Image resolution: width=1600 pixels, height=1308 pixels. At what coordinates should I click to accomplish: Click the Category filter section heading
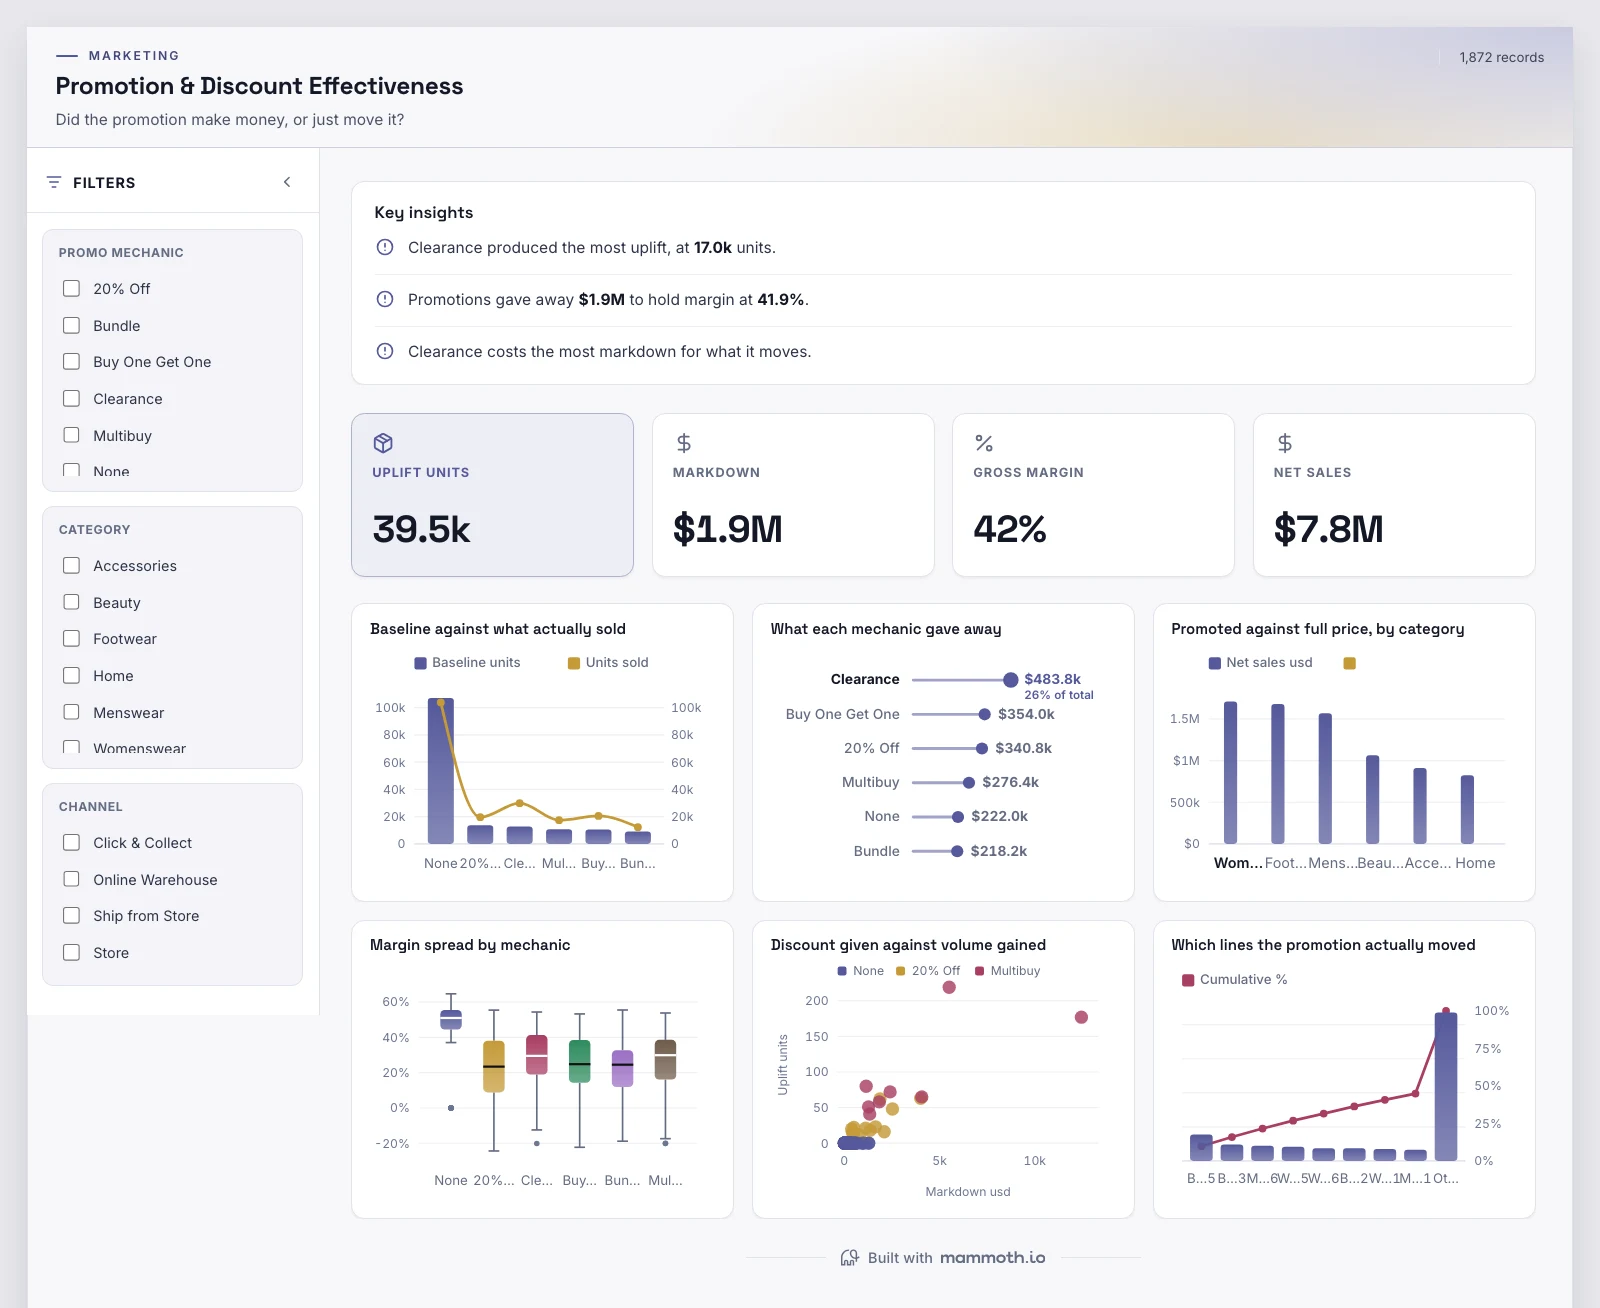coord(95,530)
